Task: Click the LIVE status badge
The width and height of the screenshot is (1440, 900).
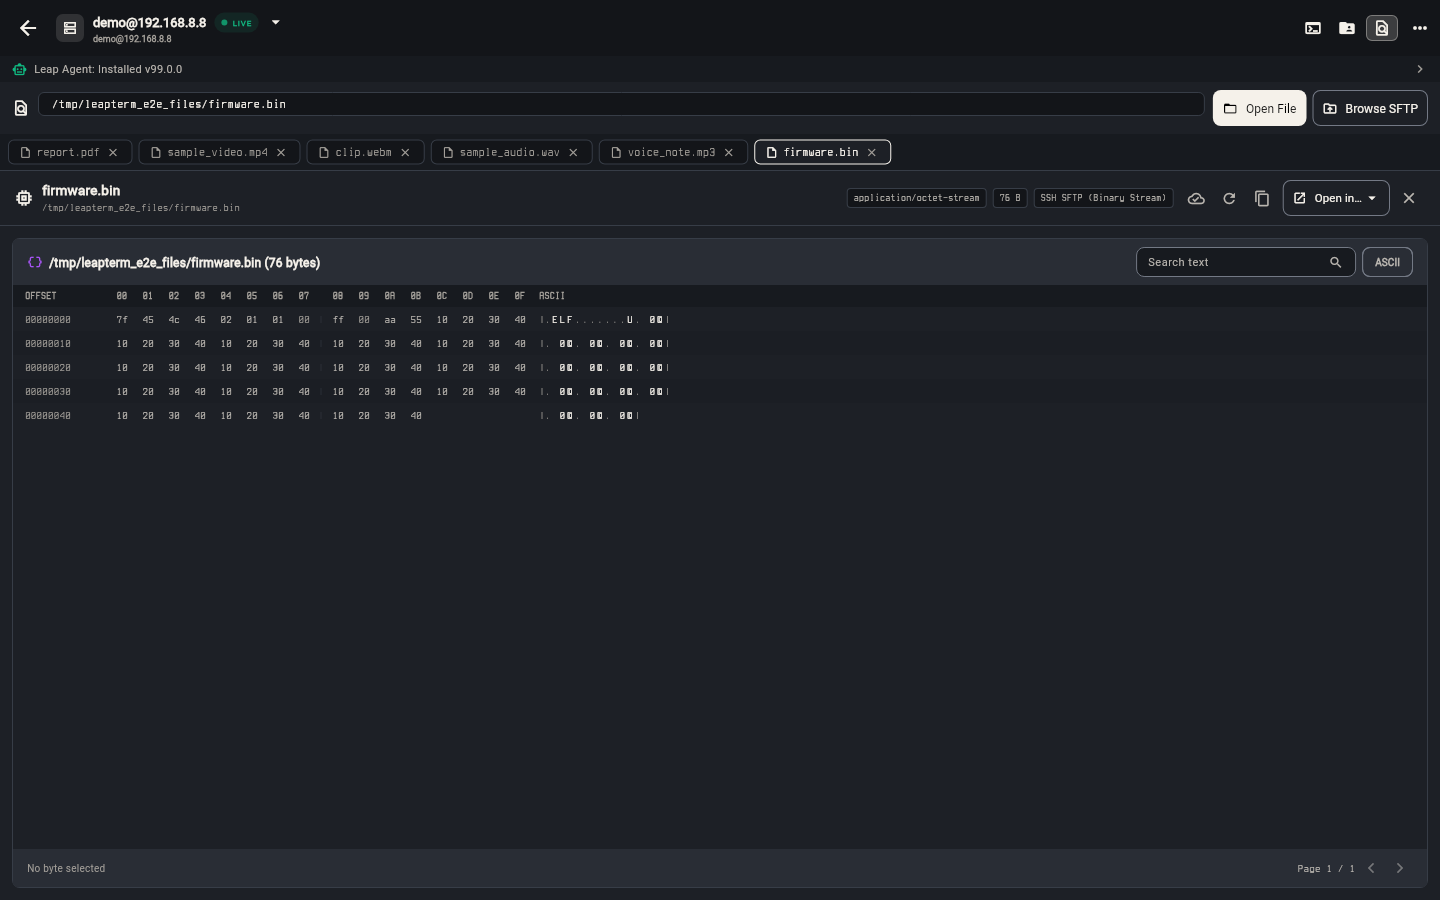Action: click(237, 23)
